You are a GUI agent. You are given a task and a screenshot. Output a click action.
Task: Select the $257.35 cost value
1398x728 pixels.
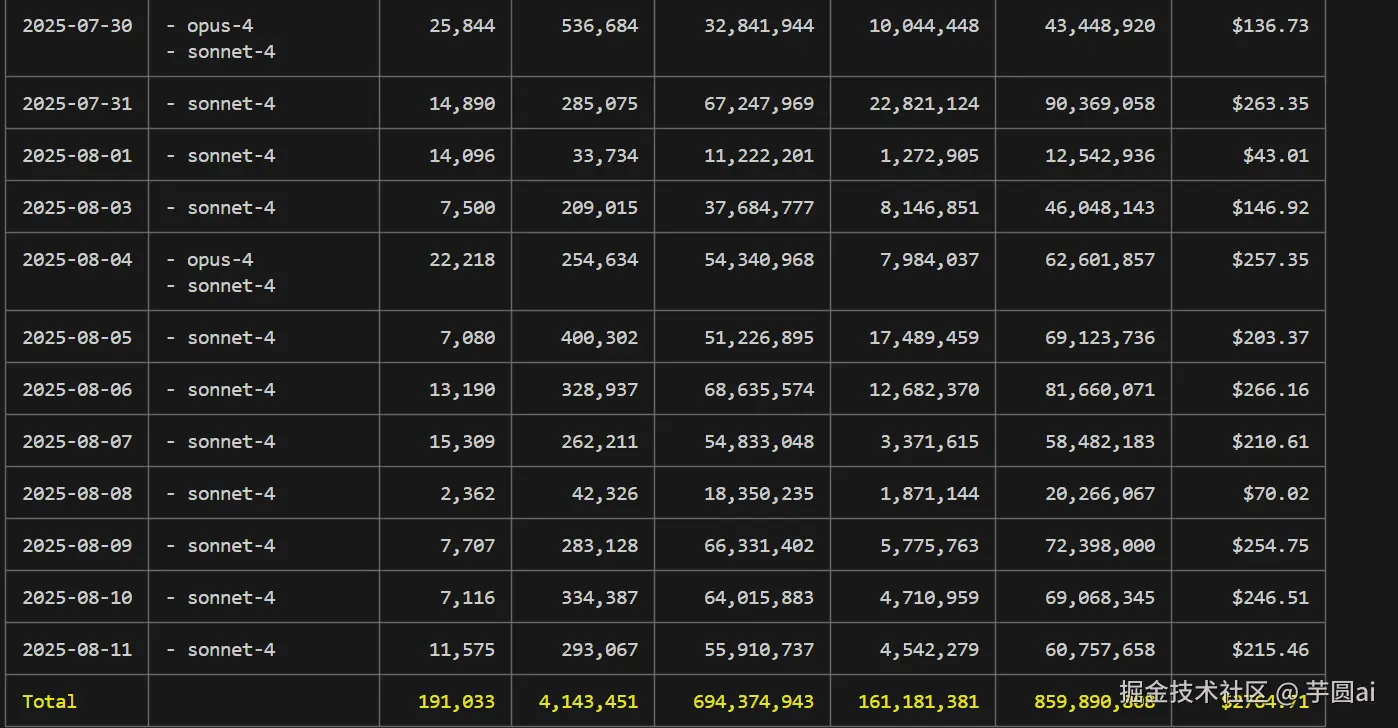click(x=1270, y=260)
